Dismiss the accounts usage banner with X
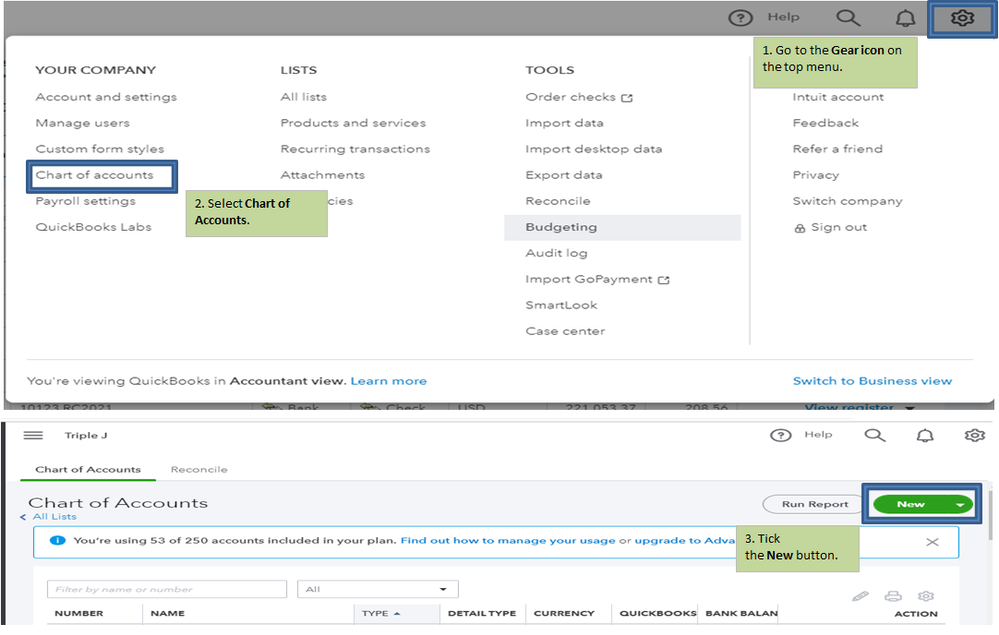Image resolution: width=999 pixels, height=635 pixels. 932,542
